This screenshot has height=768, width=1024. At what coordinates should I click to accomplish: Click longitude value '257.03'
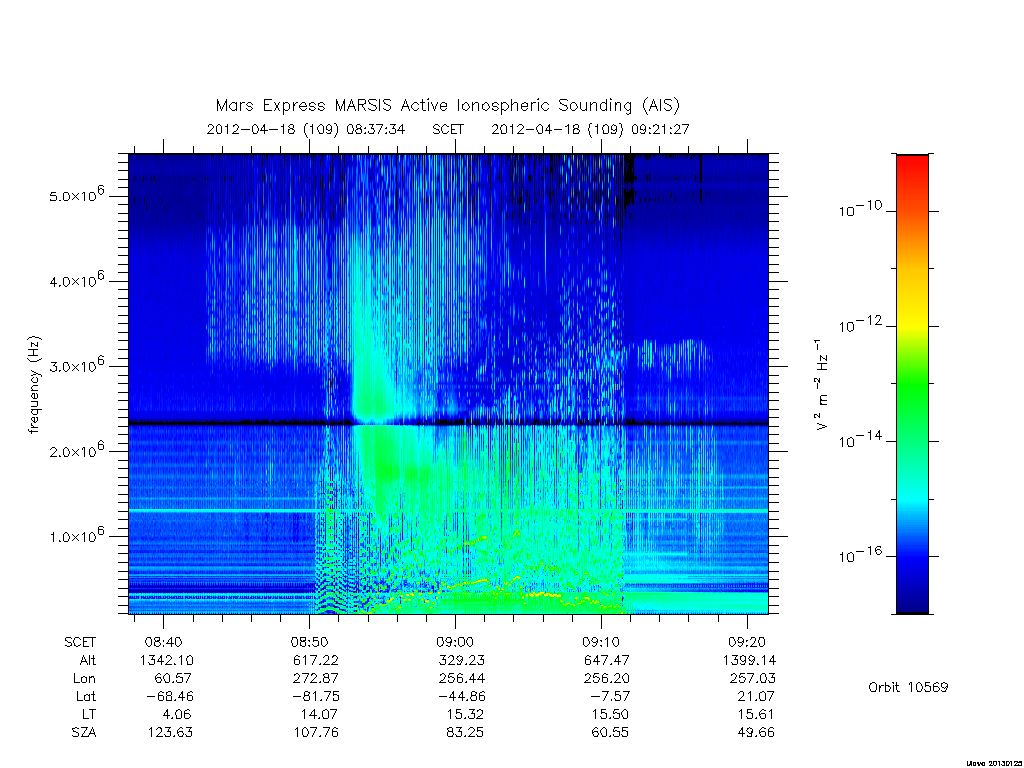[752, 679]
